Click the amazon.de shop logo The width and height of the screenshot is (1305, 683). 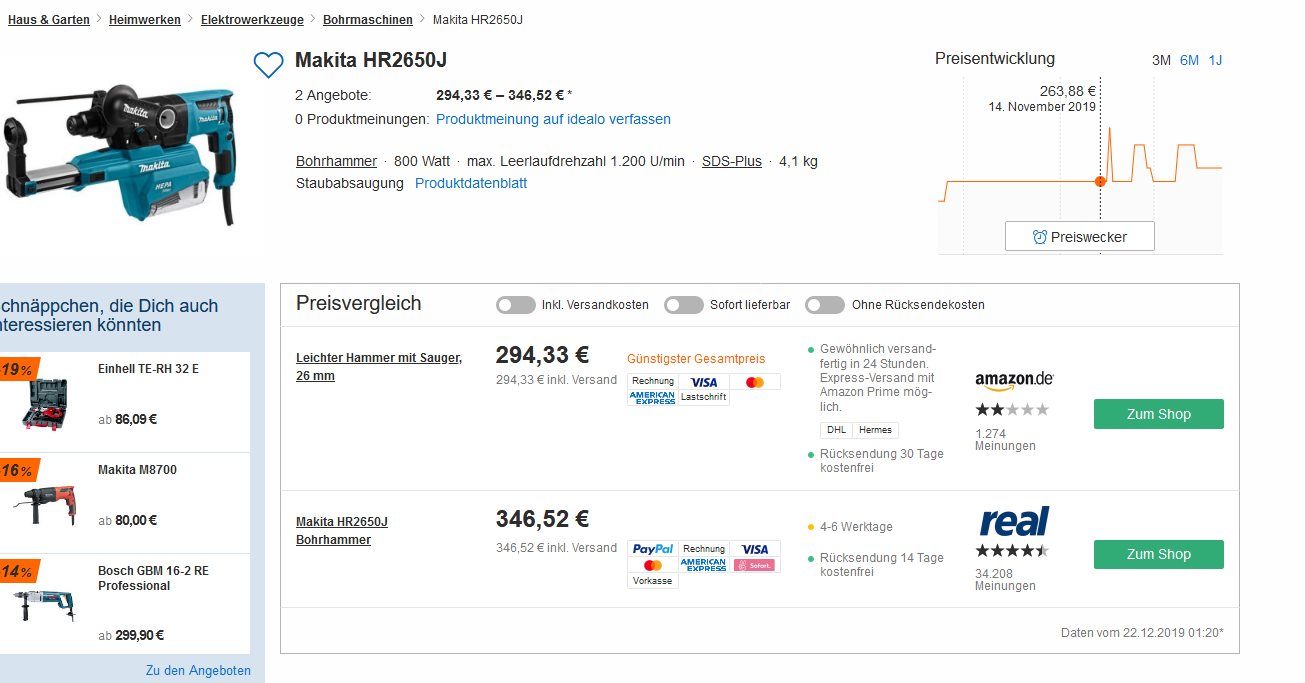(1013, 379)
